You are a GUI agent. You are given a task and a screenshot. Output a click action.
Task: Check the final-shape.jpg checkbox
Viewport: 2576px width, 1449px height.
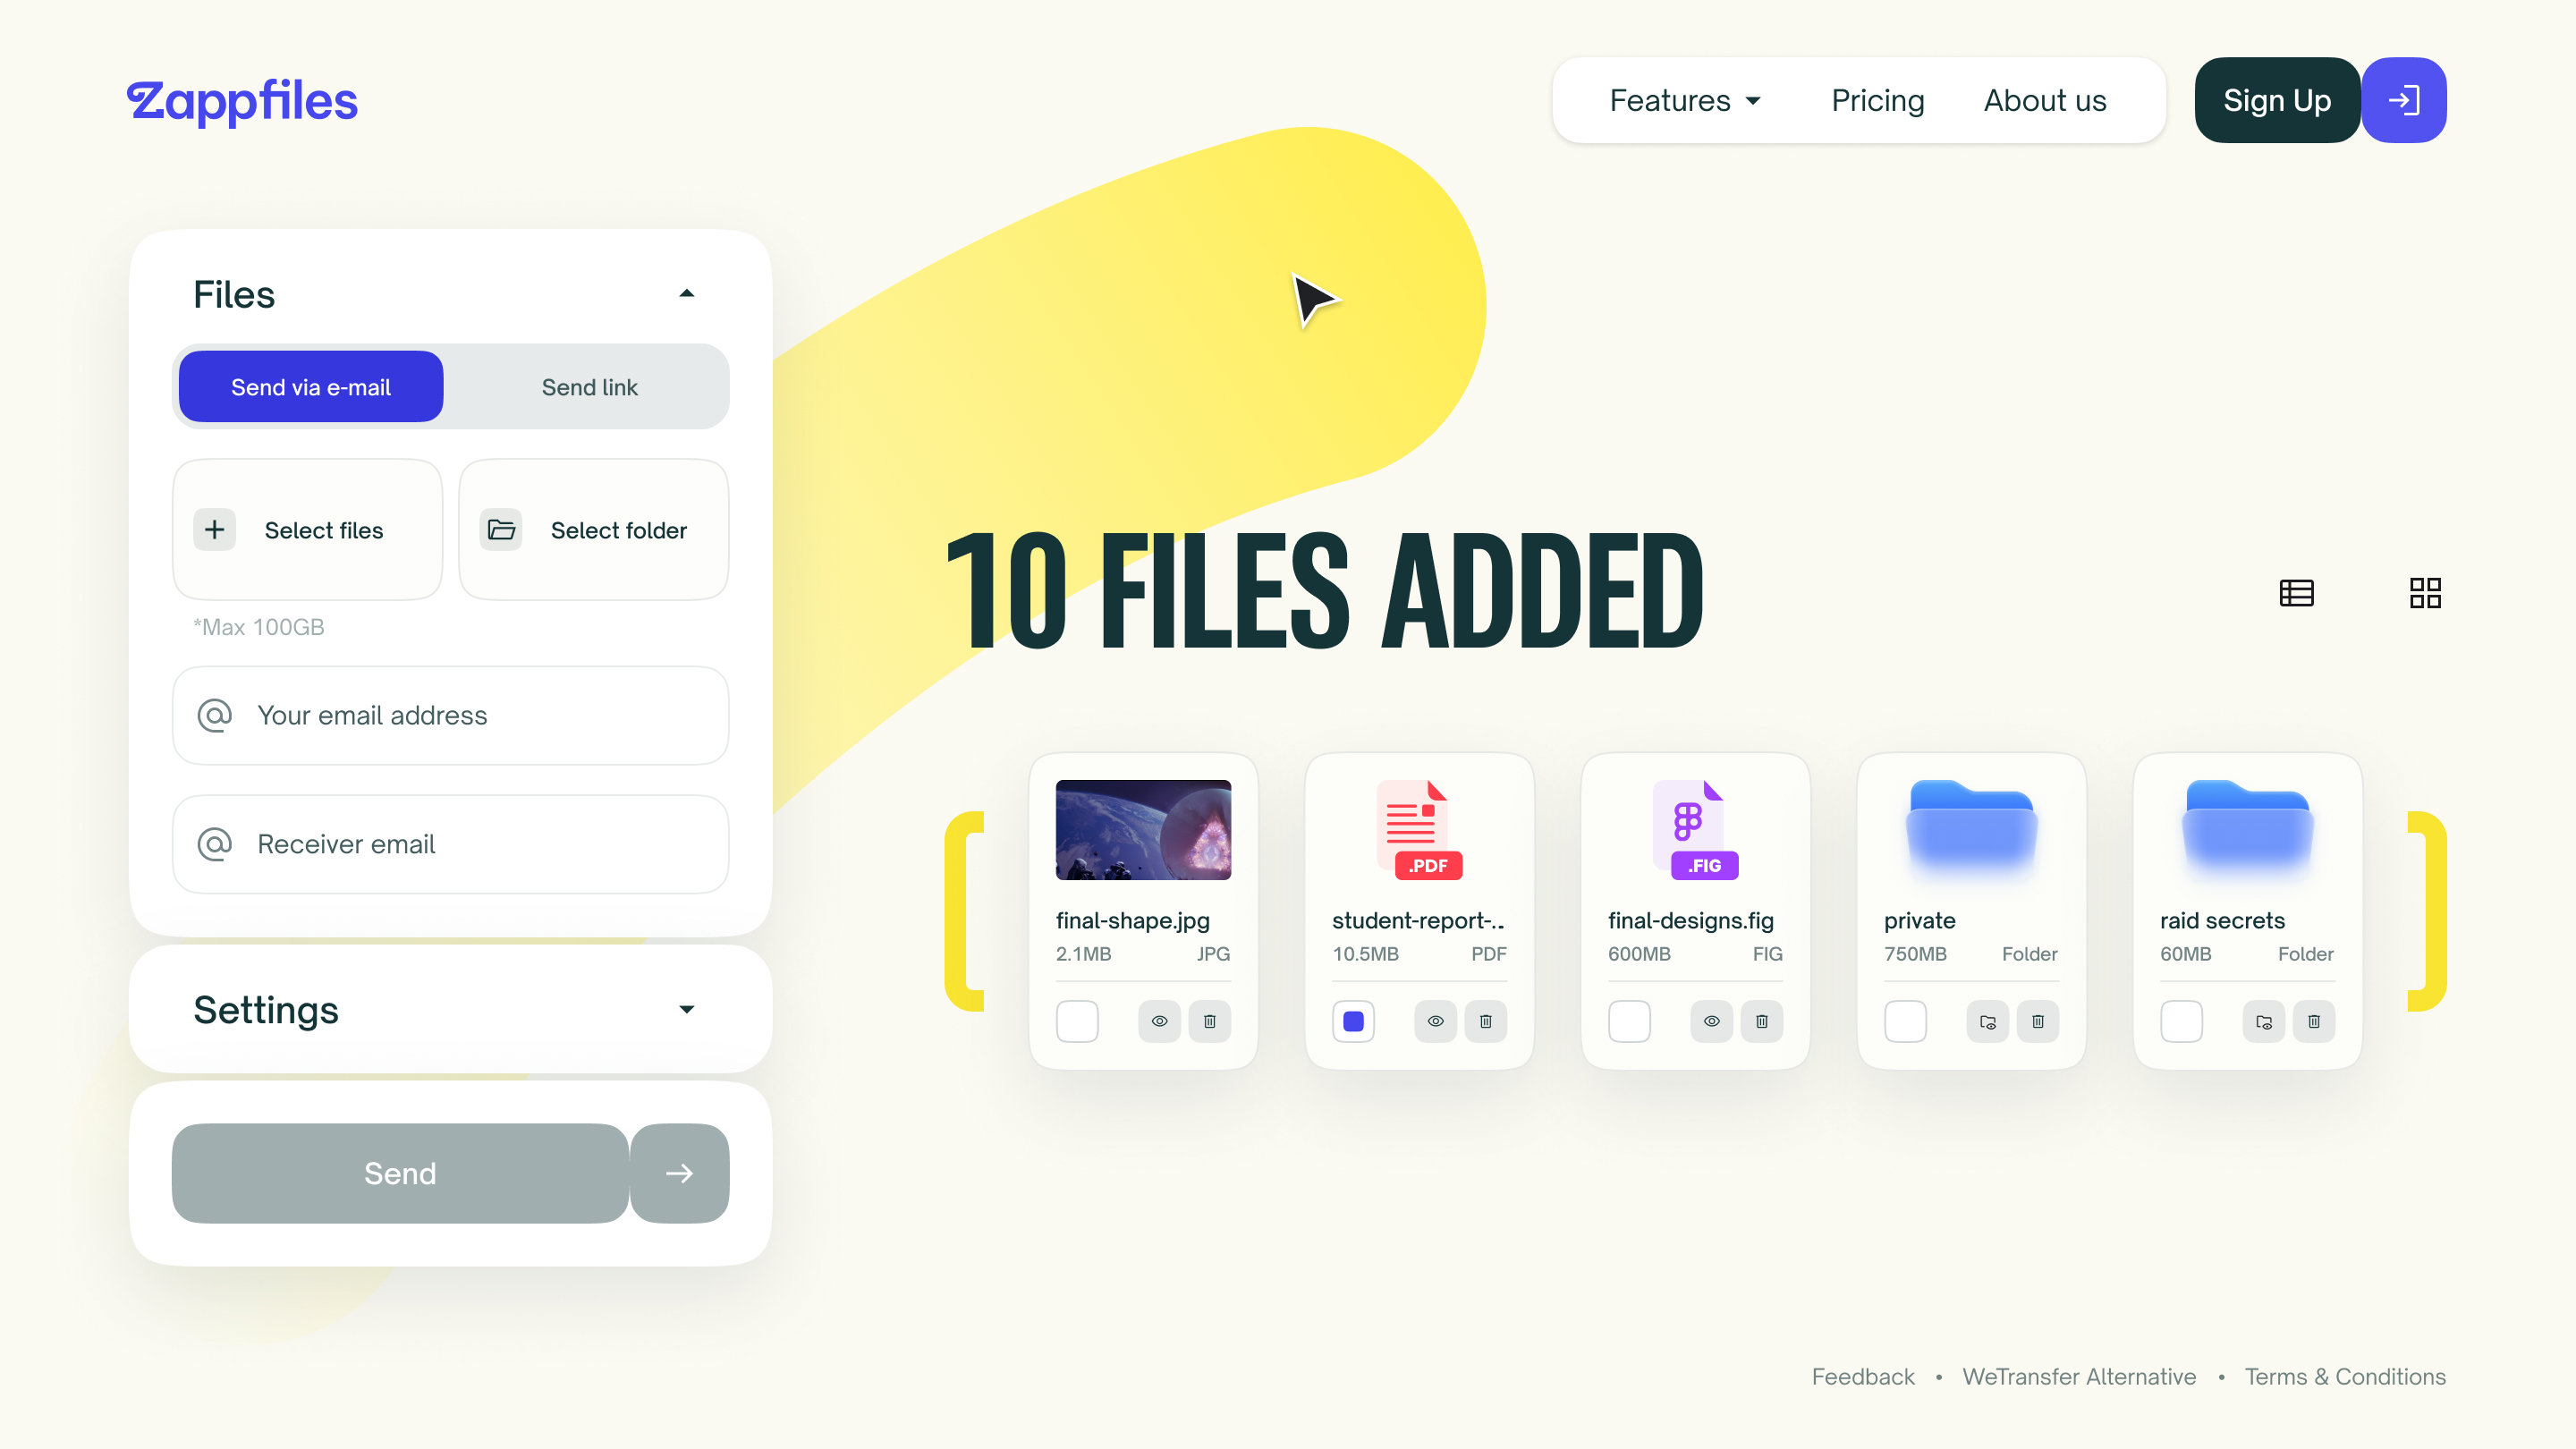click(x=1077, y=1021)
